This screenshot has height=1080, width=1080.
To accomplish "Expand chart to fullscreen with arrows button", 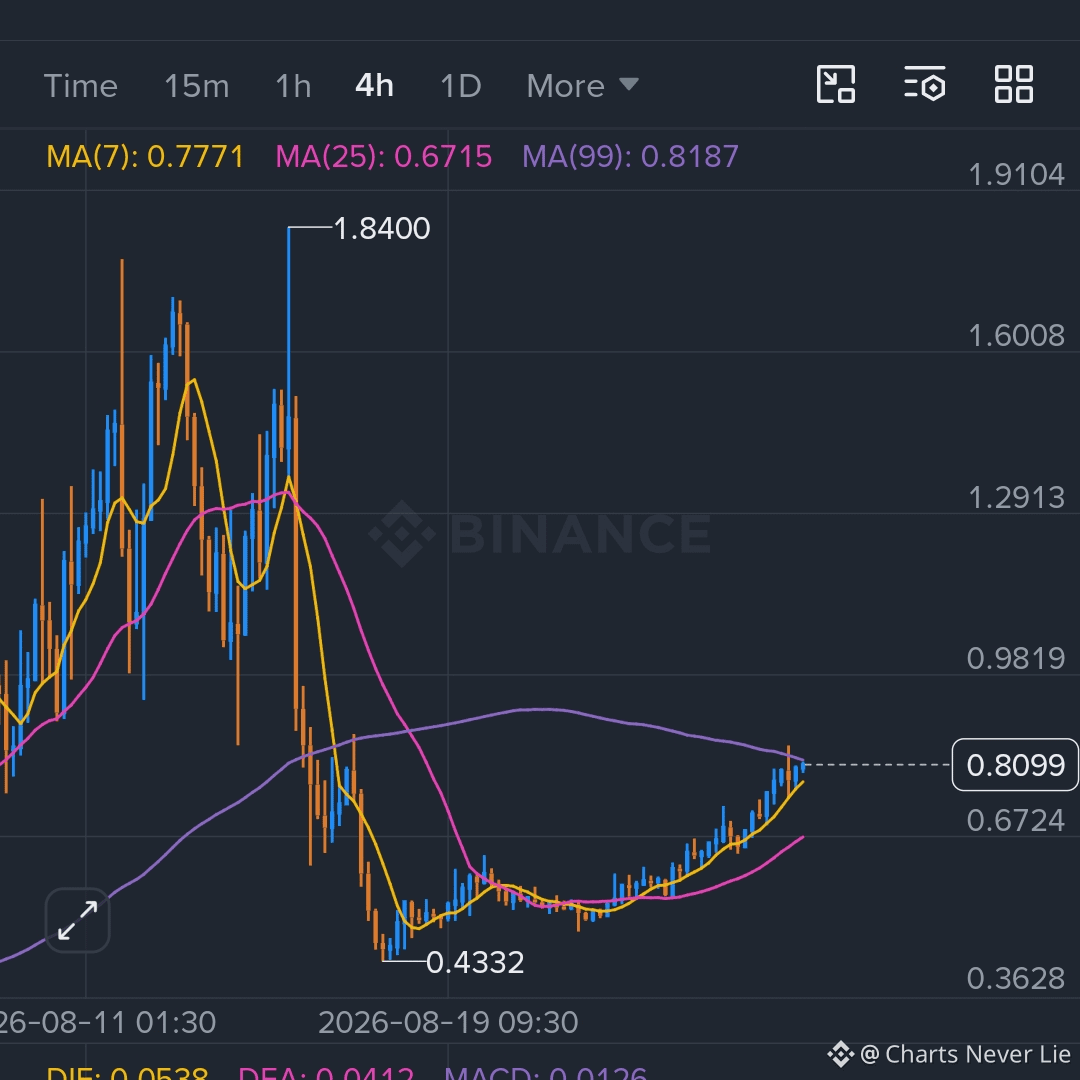I will pos(77,920).
